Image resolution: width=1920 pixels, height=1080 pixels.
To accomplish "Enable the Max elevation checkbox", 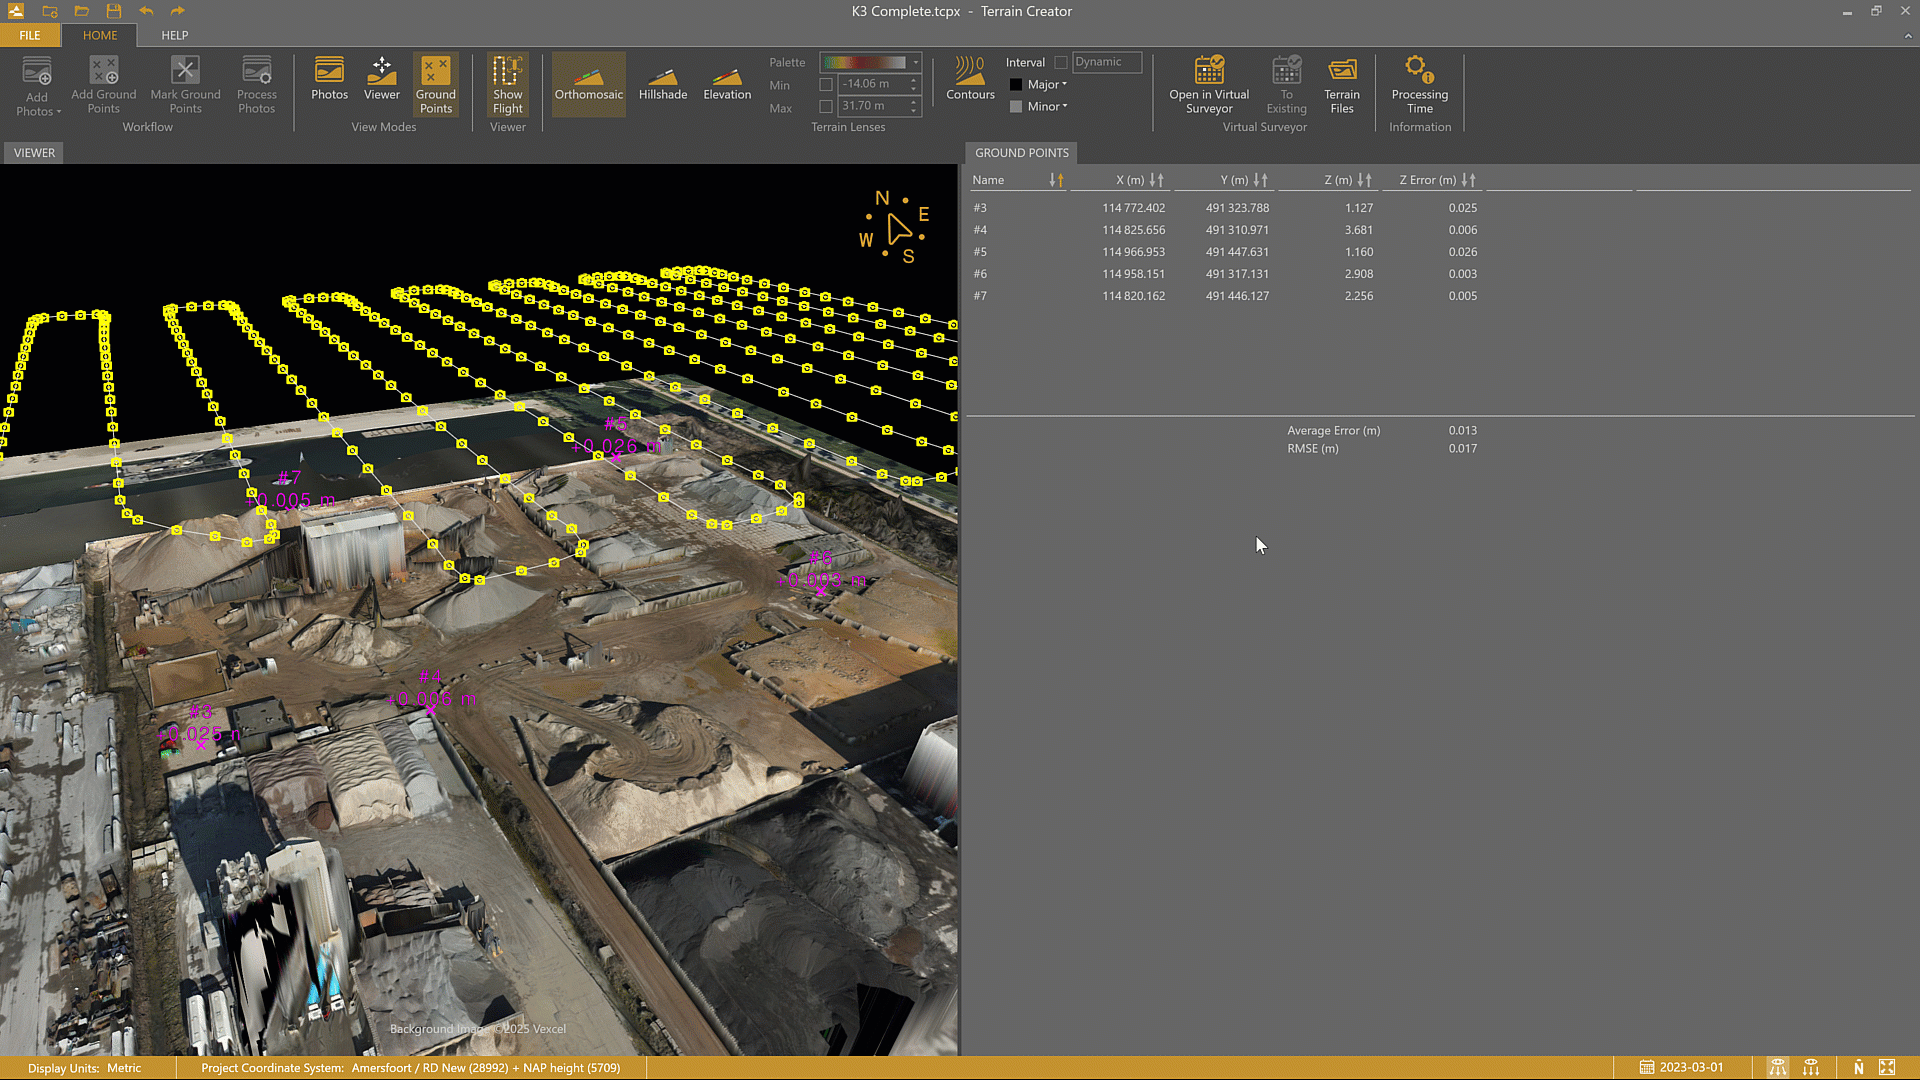I will [x=826, y=107].
